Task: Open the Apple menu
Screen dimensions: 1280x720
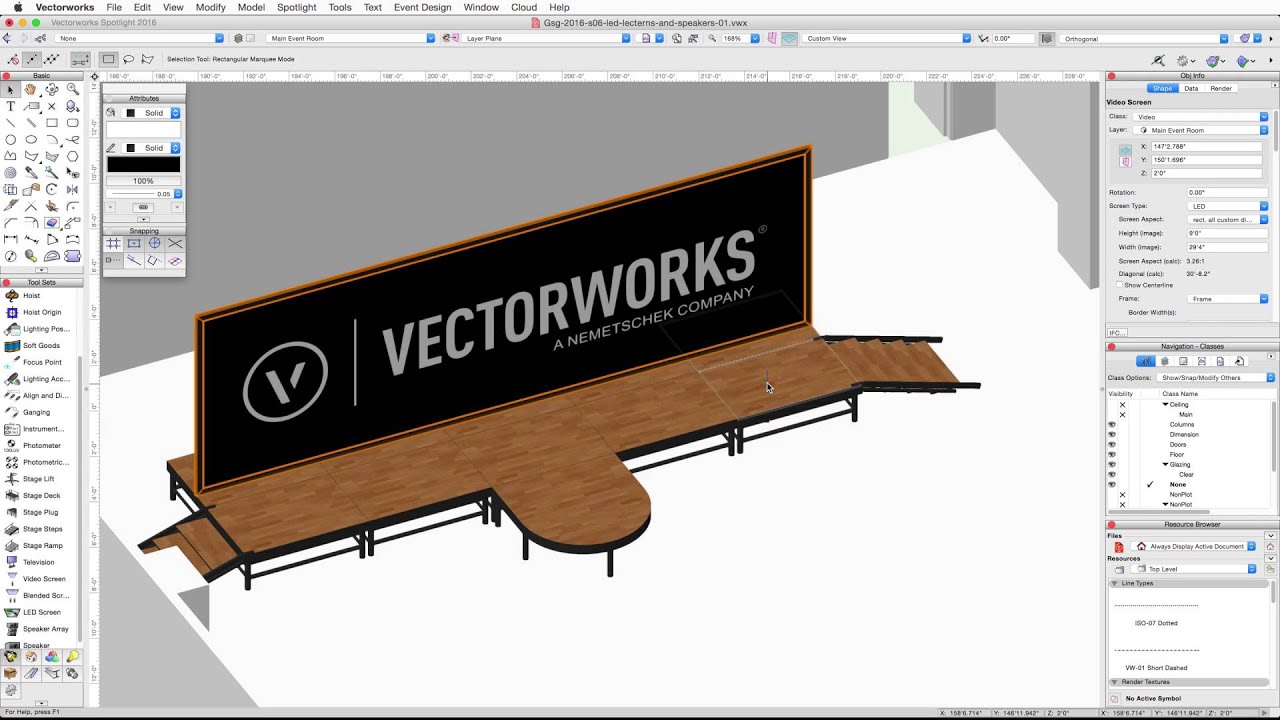Action: pyautogui.click(x=17, y=7)
